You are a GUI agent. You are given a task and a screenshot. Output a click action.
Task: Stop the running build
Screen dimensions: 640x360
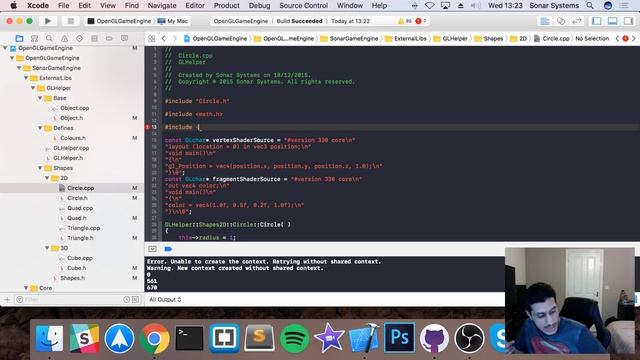click(70, 21)
